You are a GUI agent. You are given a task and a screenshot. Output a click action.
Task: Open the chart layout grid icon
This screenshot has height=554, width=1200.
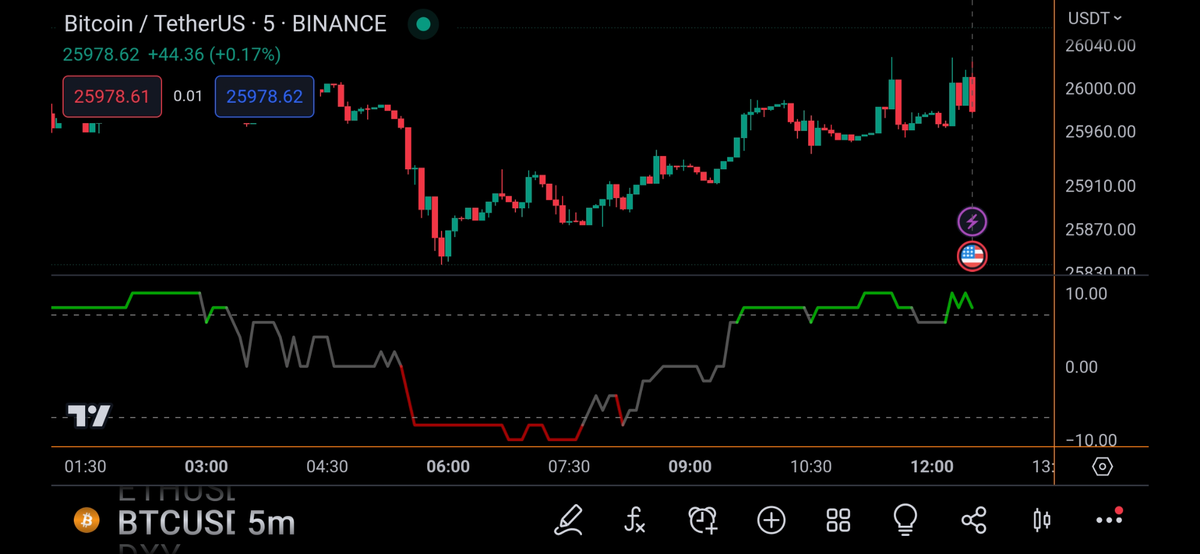[x=838, y=519]
